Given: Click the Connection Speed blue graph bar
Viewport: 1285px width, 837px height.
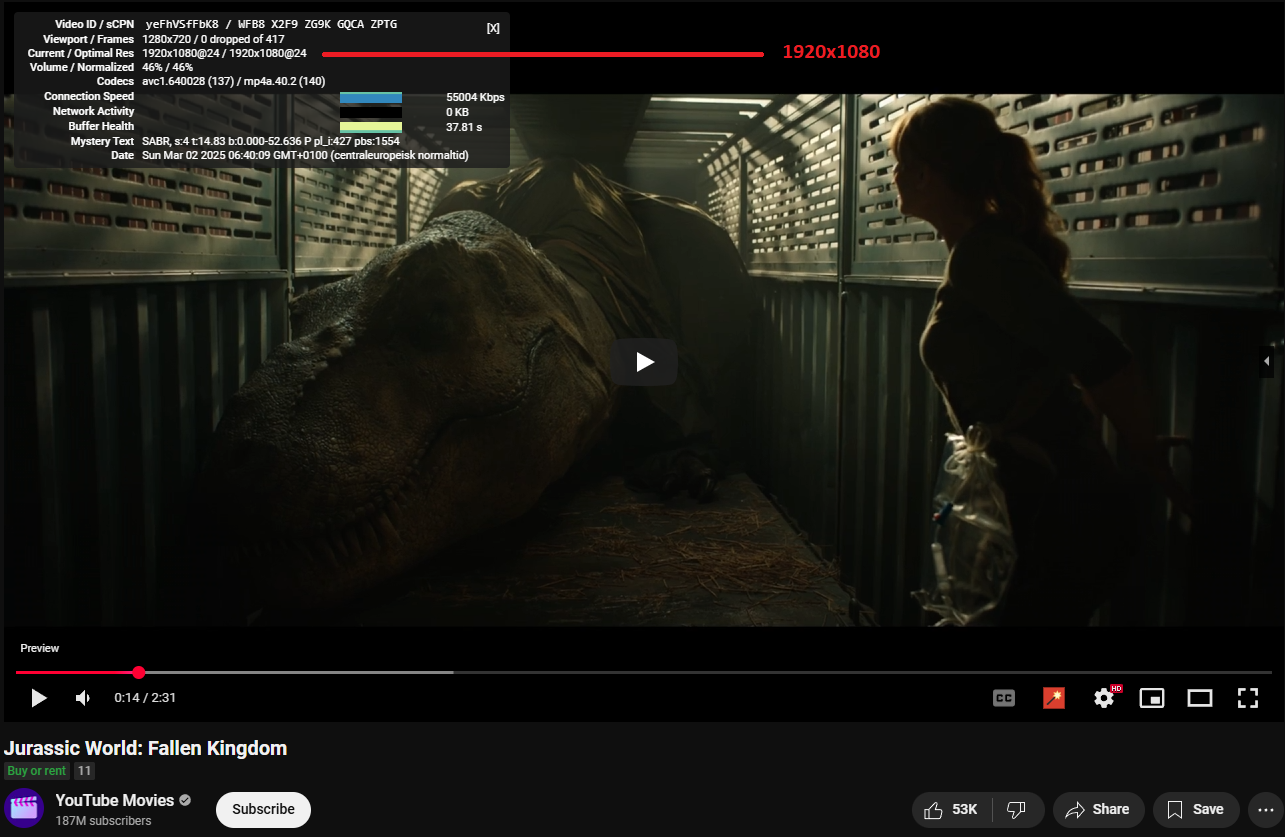Looking at the screenshot, I should pyautogui.click(x=371, y=98).
